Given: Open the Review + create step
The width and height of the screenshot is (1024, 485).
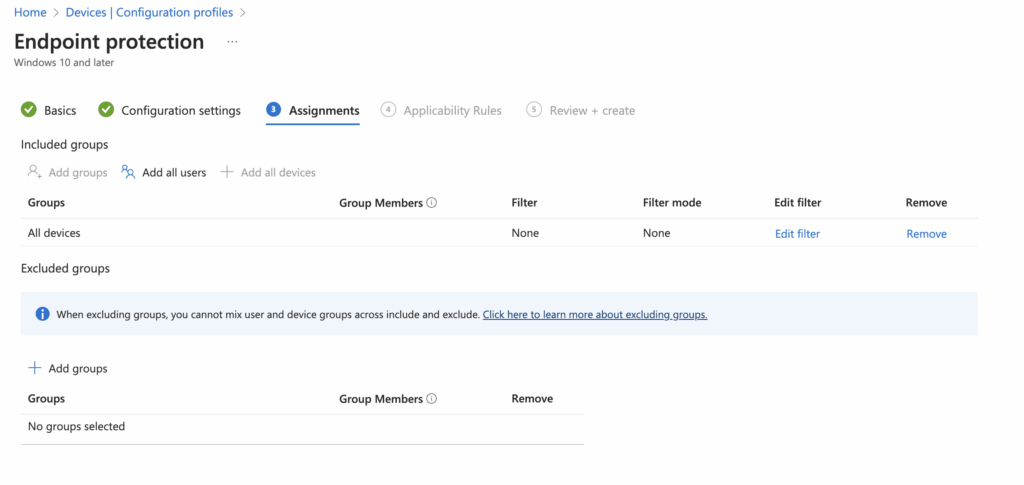Looking at the screenshot, I should [592, 110].
